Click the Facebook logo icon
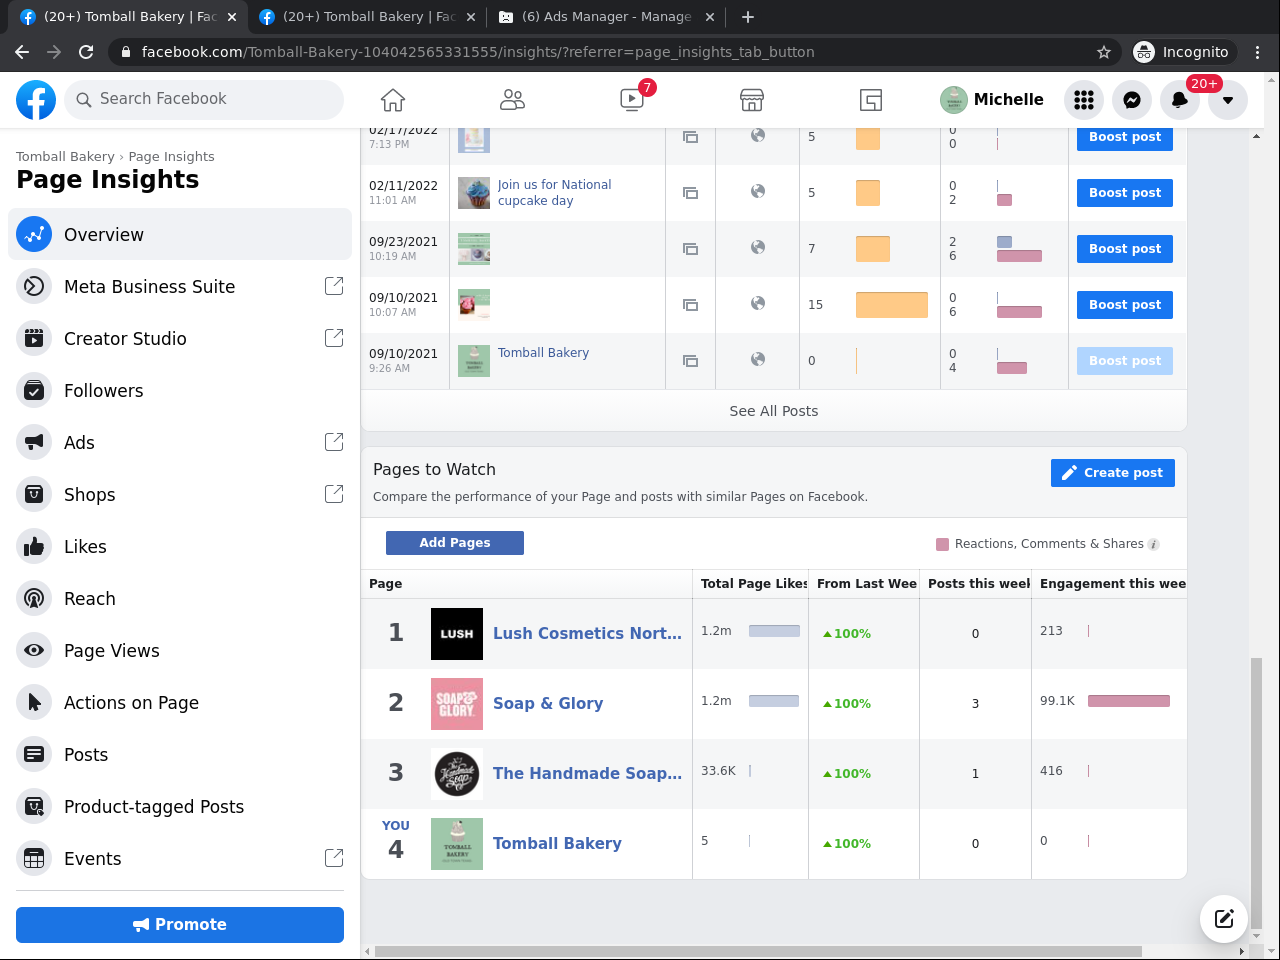Viewport: 1280px width, 960px height. (36, 100)
